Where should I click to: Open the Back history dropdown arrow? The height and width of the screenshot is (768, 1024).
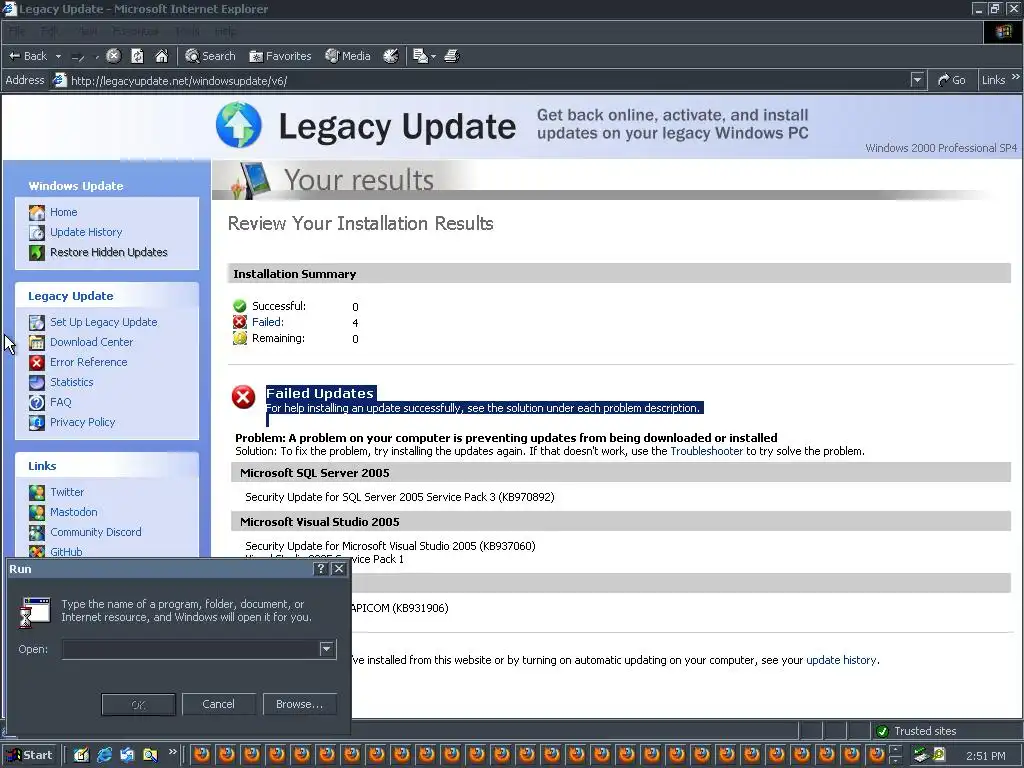click(x=58, y=56)
